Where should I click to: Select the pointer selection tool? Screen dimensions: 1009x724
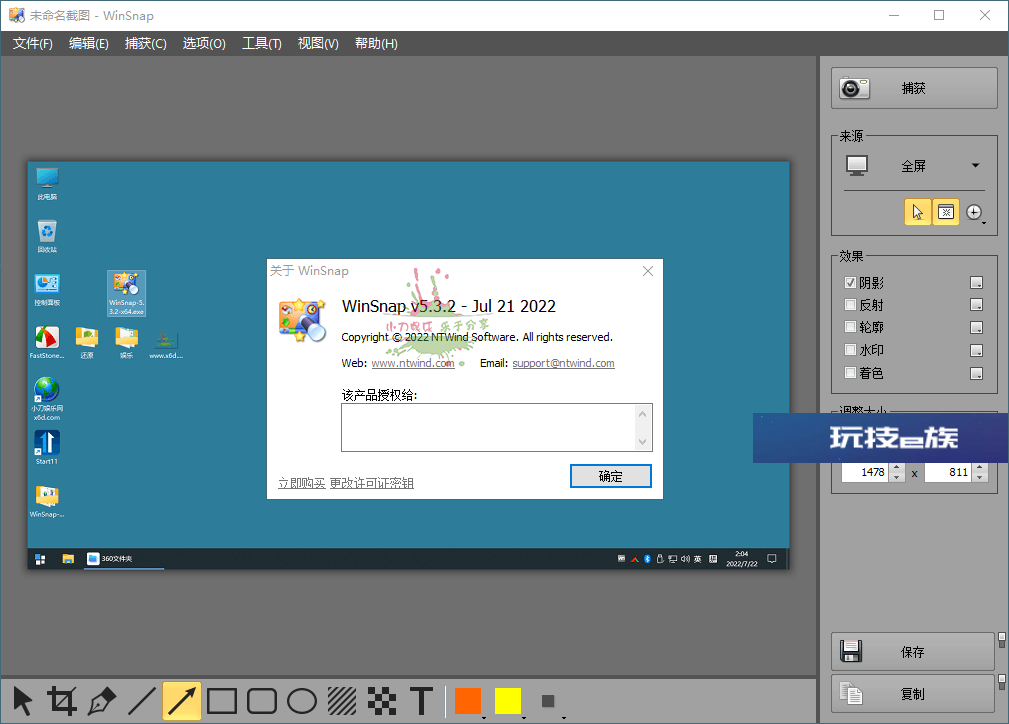click(23, 701)
